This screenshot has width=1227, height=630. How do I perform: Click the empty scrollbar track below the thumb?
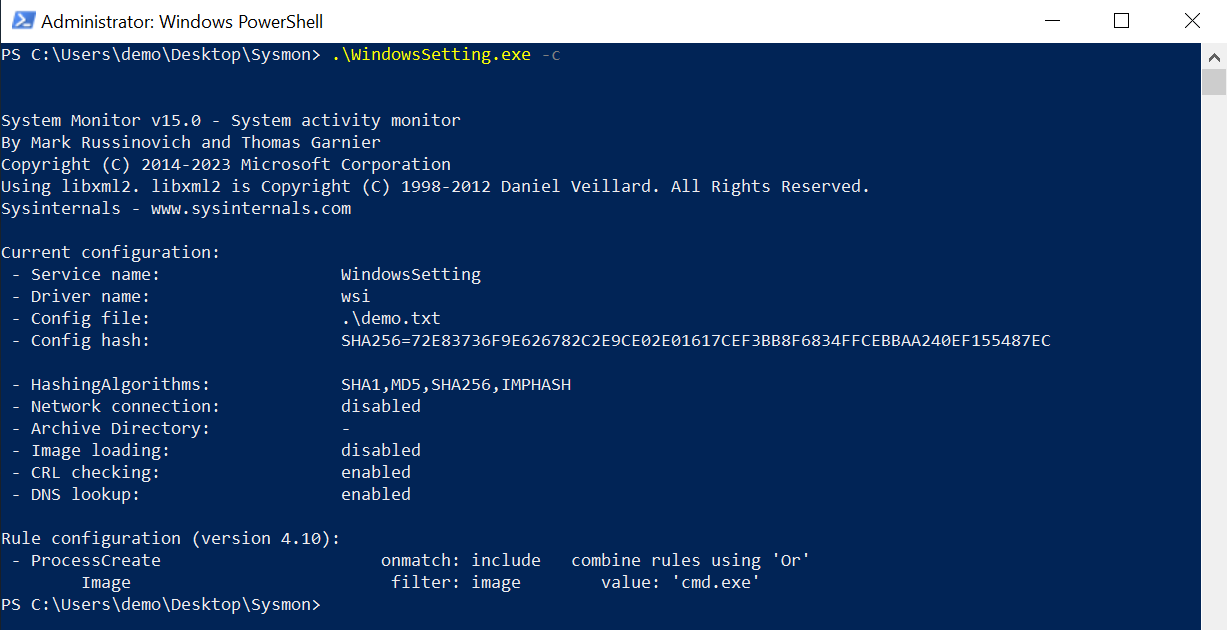coord(1214,360)
